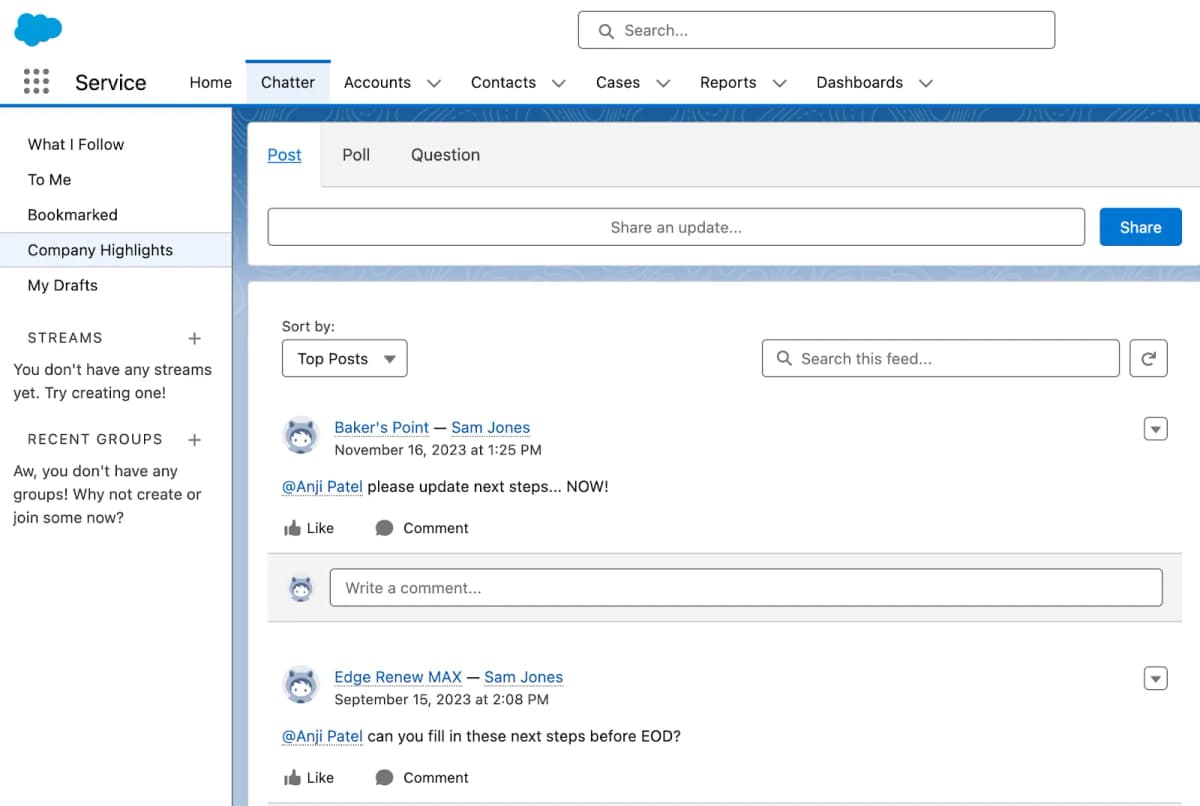Click the Search this feed field
The height and width of the screenshot is (806, 1200).
(941, 359)
